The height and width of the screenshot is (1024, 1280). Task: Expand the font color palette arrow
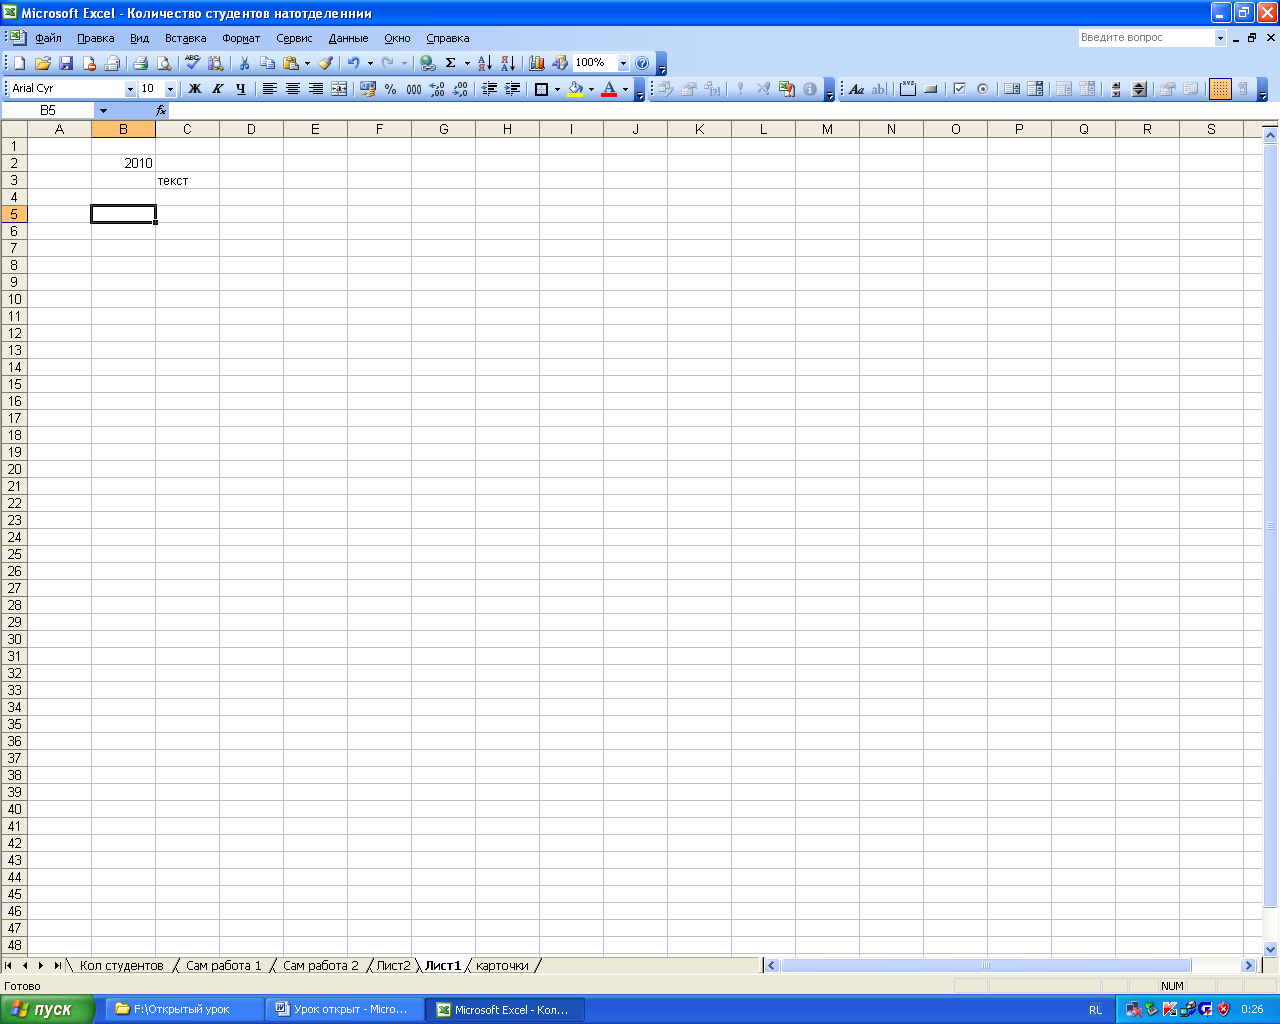pos(626,89)
